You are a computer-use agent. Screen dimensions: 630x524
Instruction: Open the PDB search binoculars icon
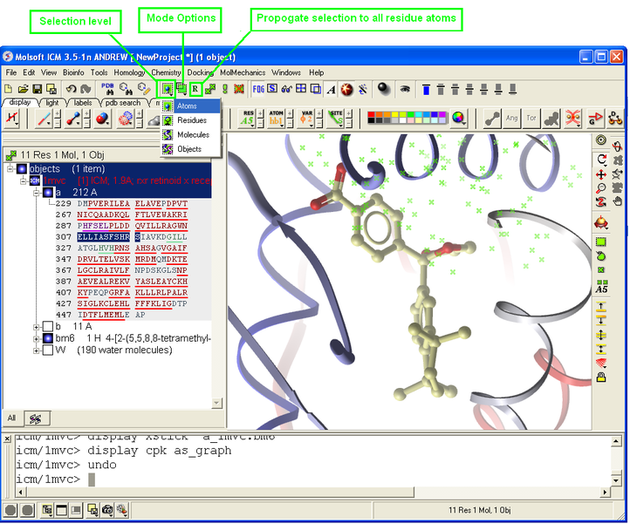pyautogui.click(x=108, y=89)
